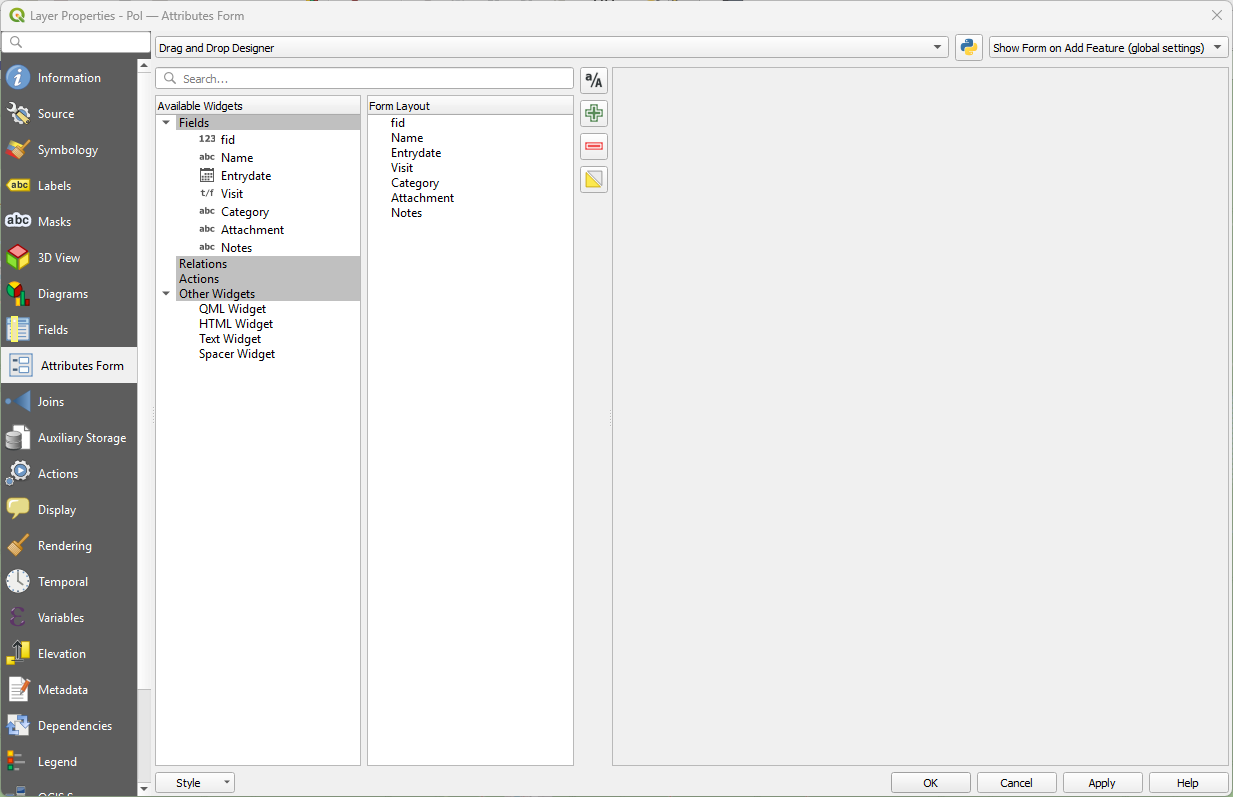Screen dimensions: 1233x797
Task: Open Show Form on Add Feature dropdown
Action: coord(1107,48)
